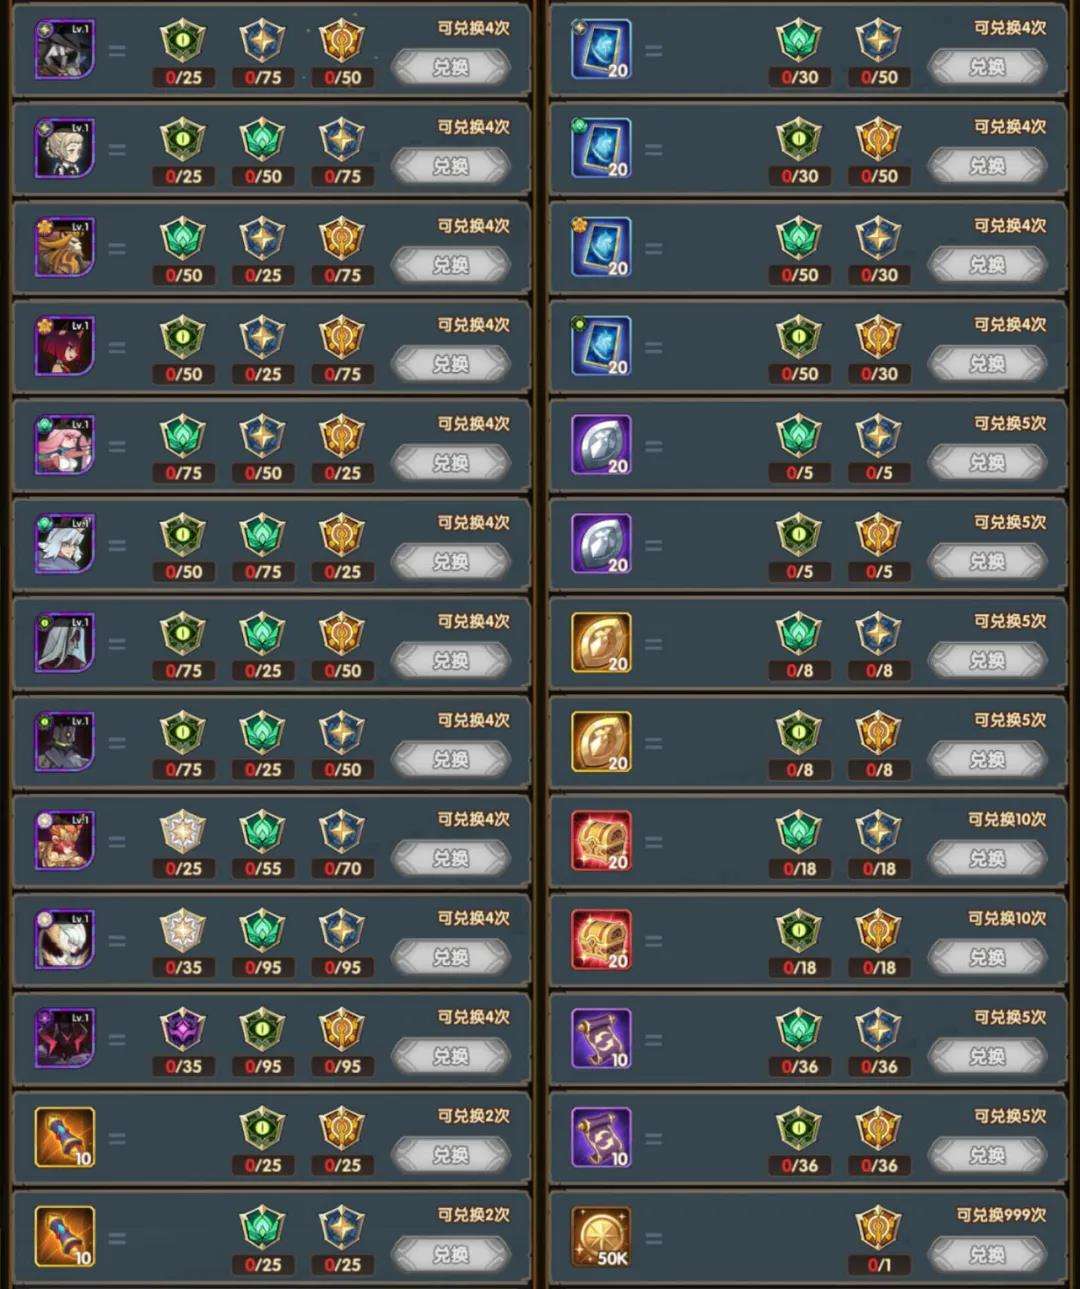Screen dimensions: 1080x1289
Task: Click 兑换 in the red-haired hero's row
Action: pos(450,364)
